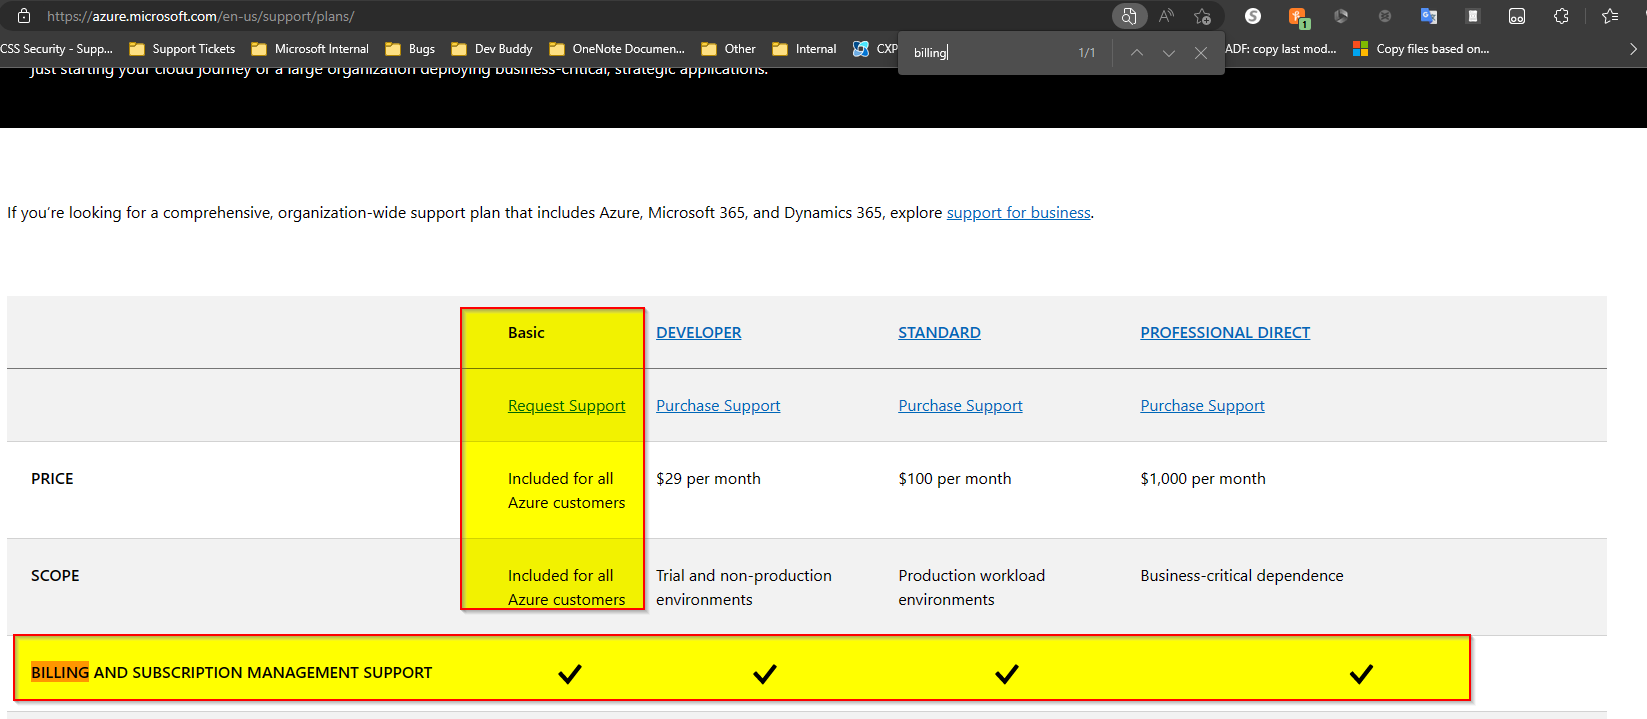This screenshot has width=1647, height=719.
Task: Follow the 'support for business' link
Action: coord(1018,212)
